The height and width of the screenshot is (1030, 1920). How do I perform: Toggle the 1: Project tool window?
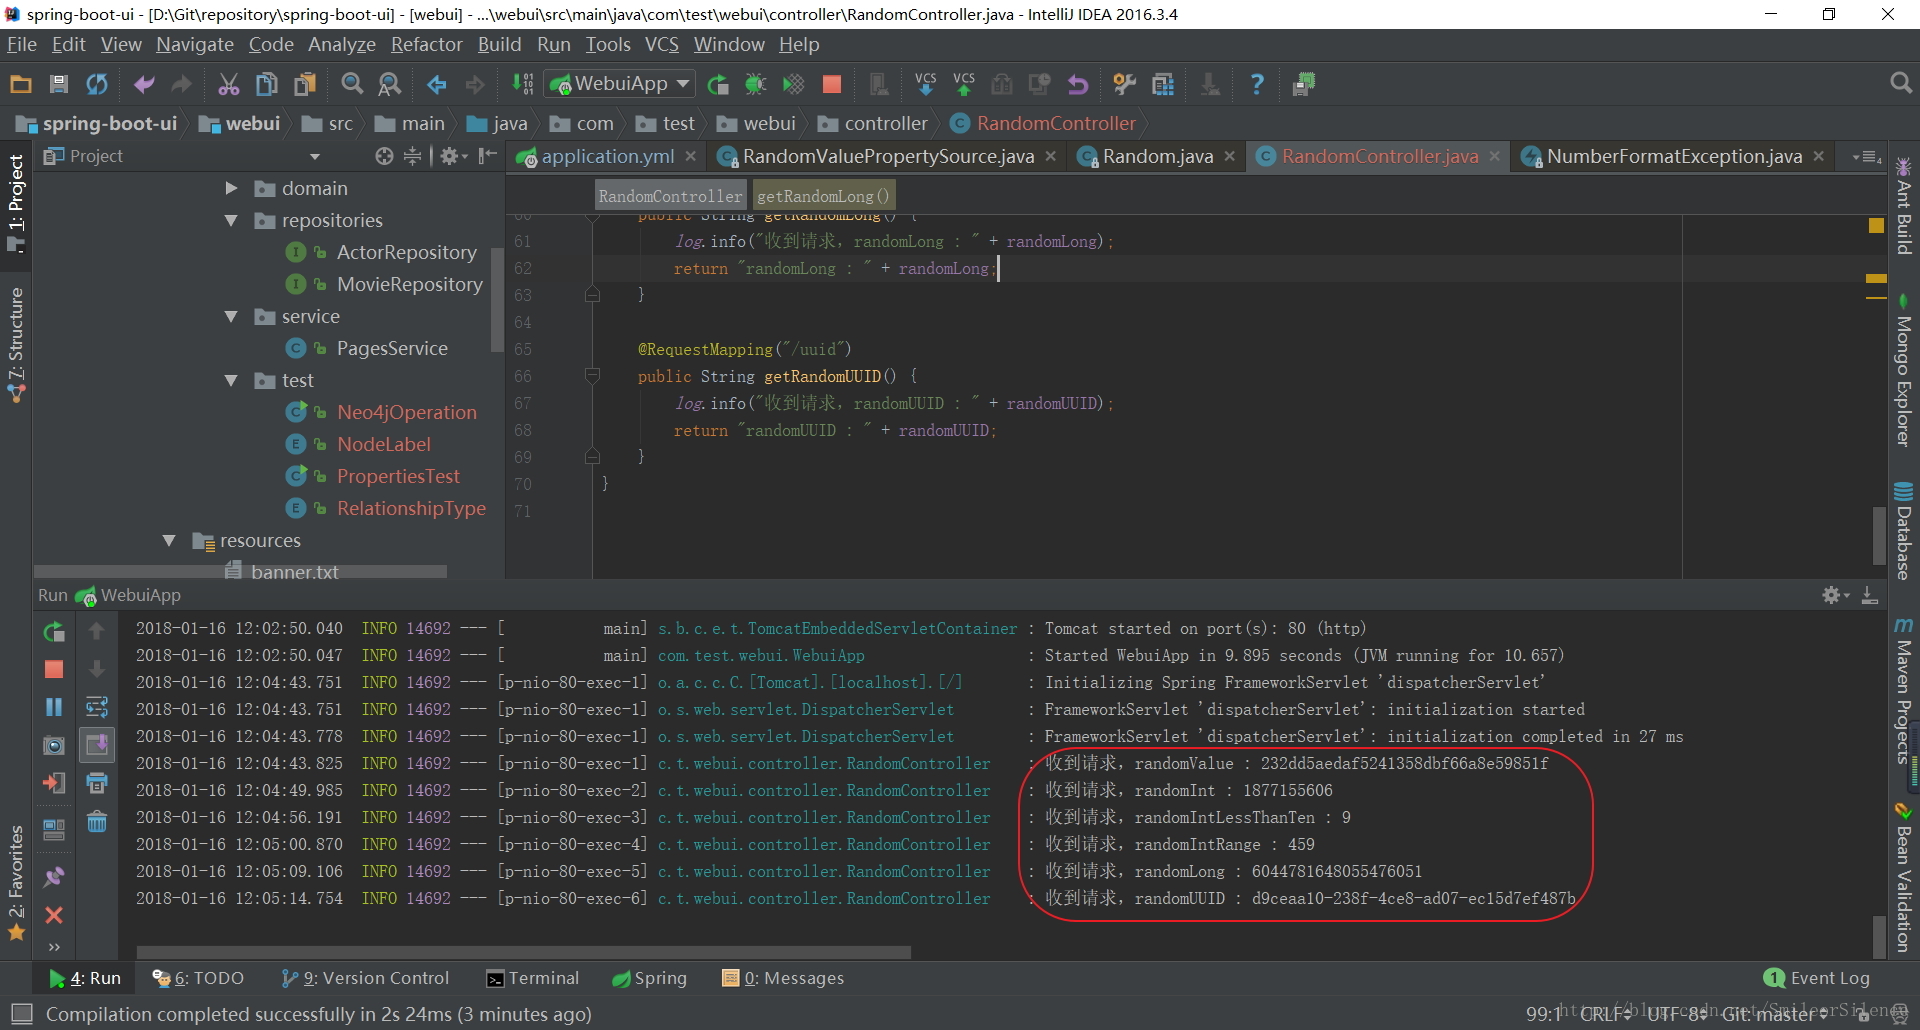click(x=16, y=201)
